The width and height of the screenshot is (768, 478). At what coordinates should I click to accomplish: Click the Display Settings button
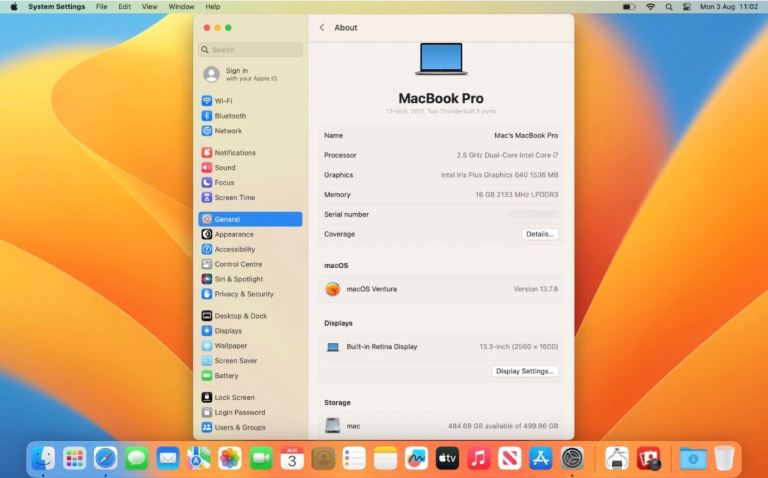(x=525, y=371)
